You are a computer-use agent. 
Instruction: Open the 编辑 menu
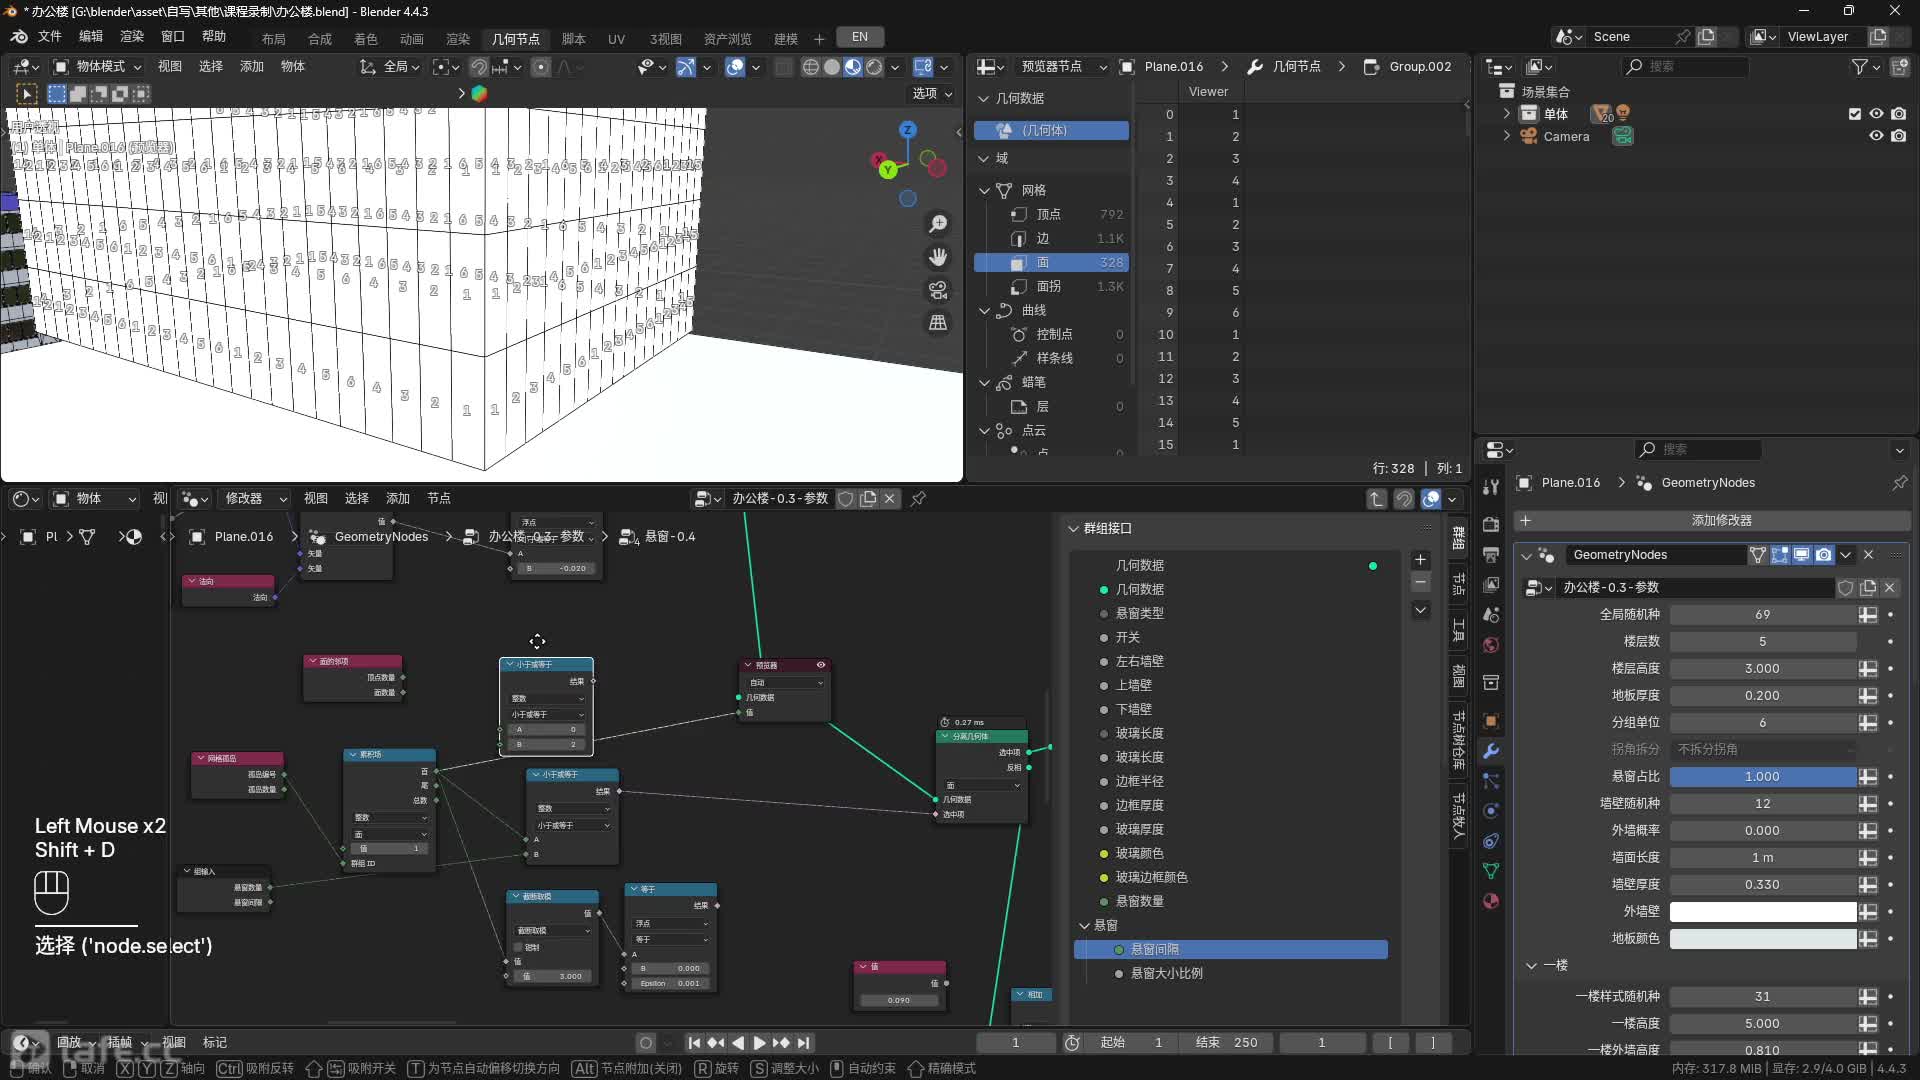[91, 37]
